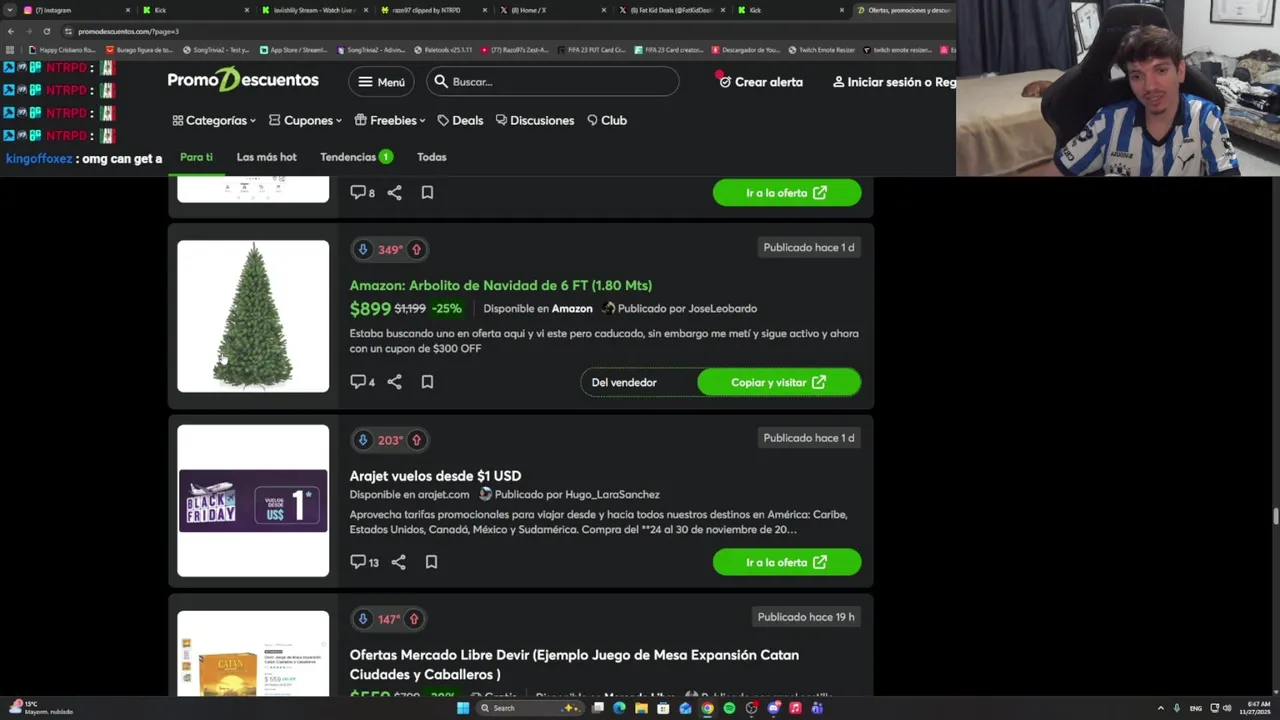Image resolution: width=1280 pixels, height=720 pixels.
Task: Open the Tendencias tab
Action: pyautogui.click(x=356, y=157)
